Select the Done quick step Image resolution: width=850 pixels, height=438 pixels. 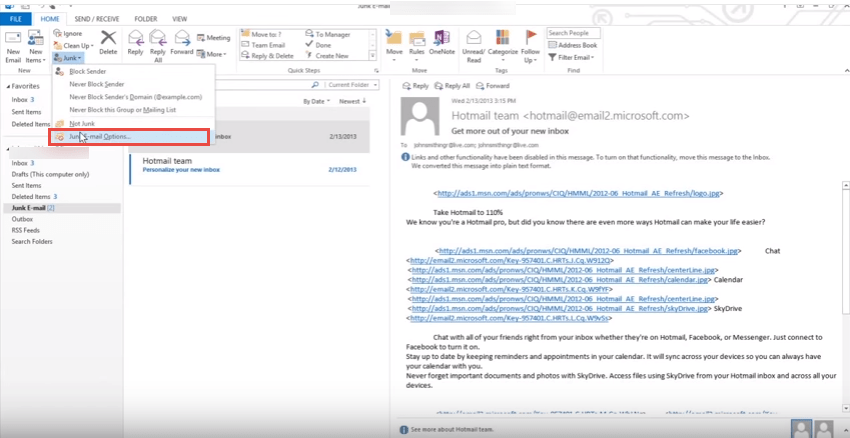coord(318,45)
